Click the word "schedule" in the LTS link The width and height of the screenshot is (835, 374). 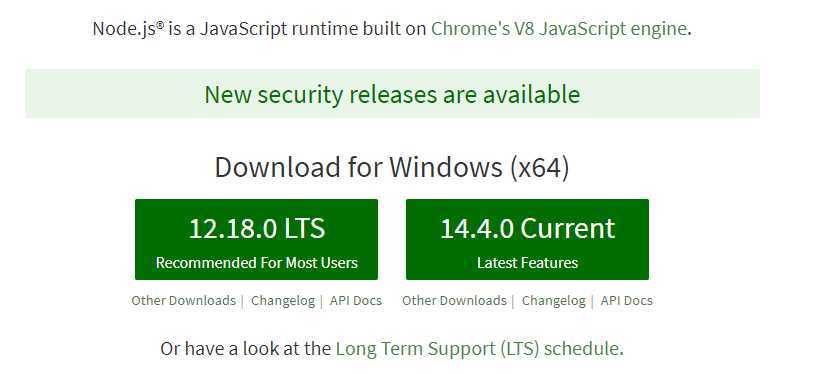582,349
